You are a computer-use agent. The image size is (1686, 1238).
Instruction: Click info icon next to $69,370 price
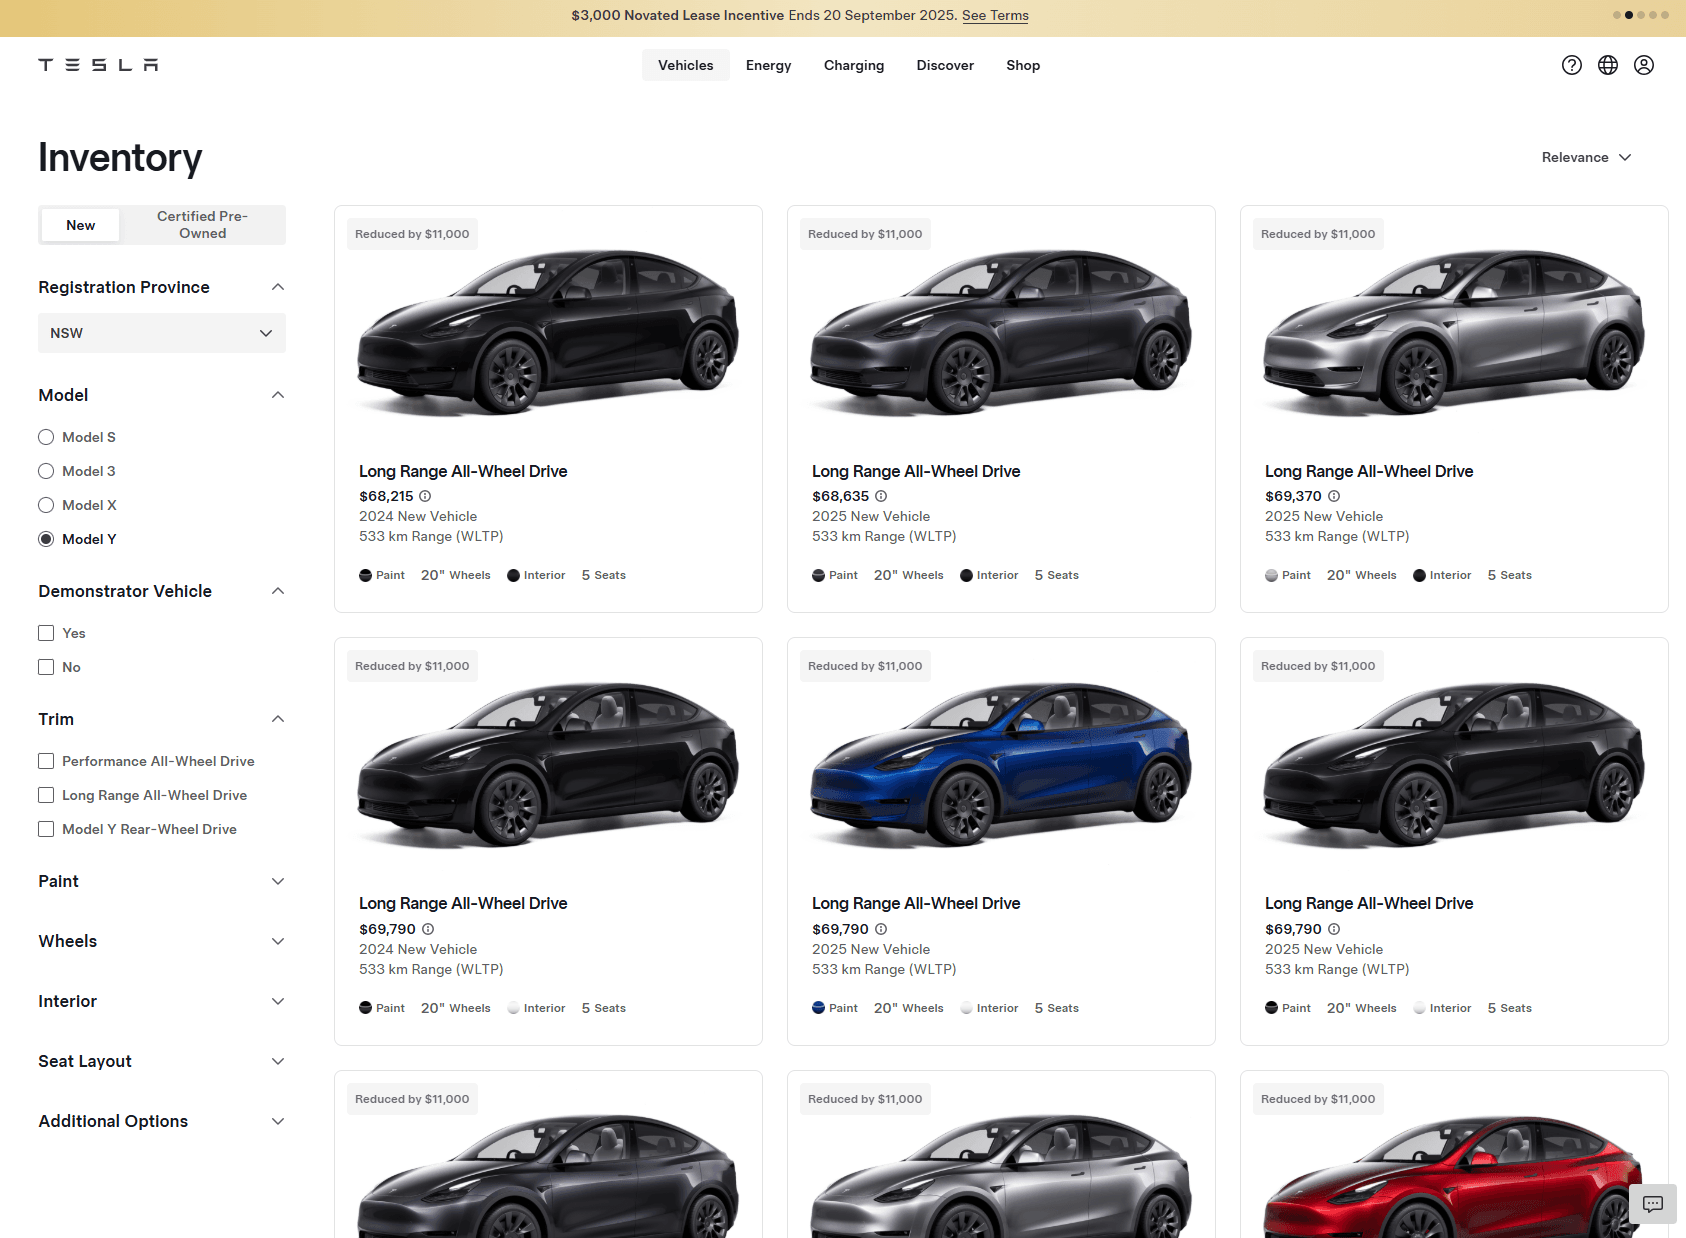coord(1334,496)
